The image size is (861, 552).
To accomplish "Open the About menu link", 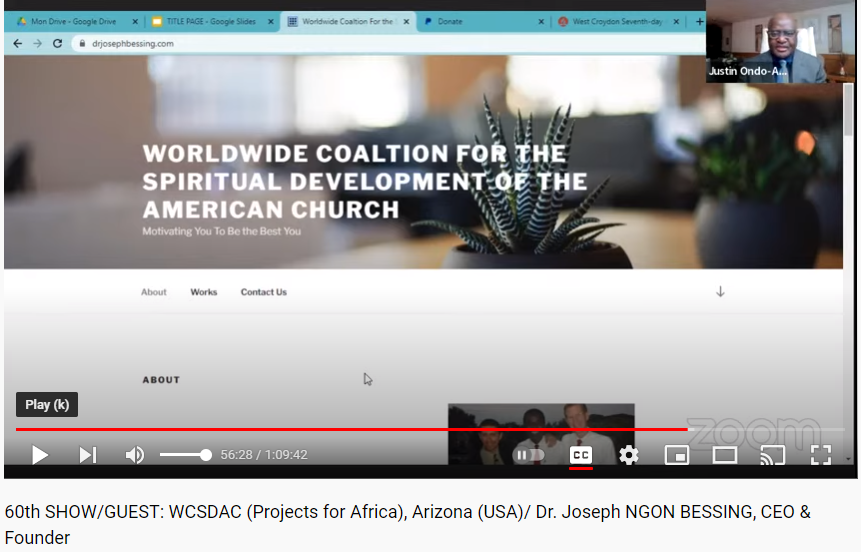I will tap(154, 292).
